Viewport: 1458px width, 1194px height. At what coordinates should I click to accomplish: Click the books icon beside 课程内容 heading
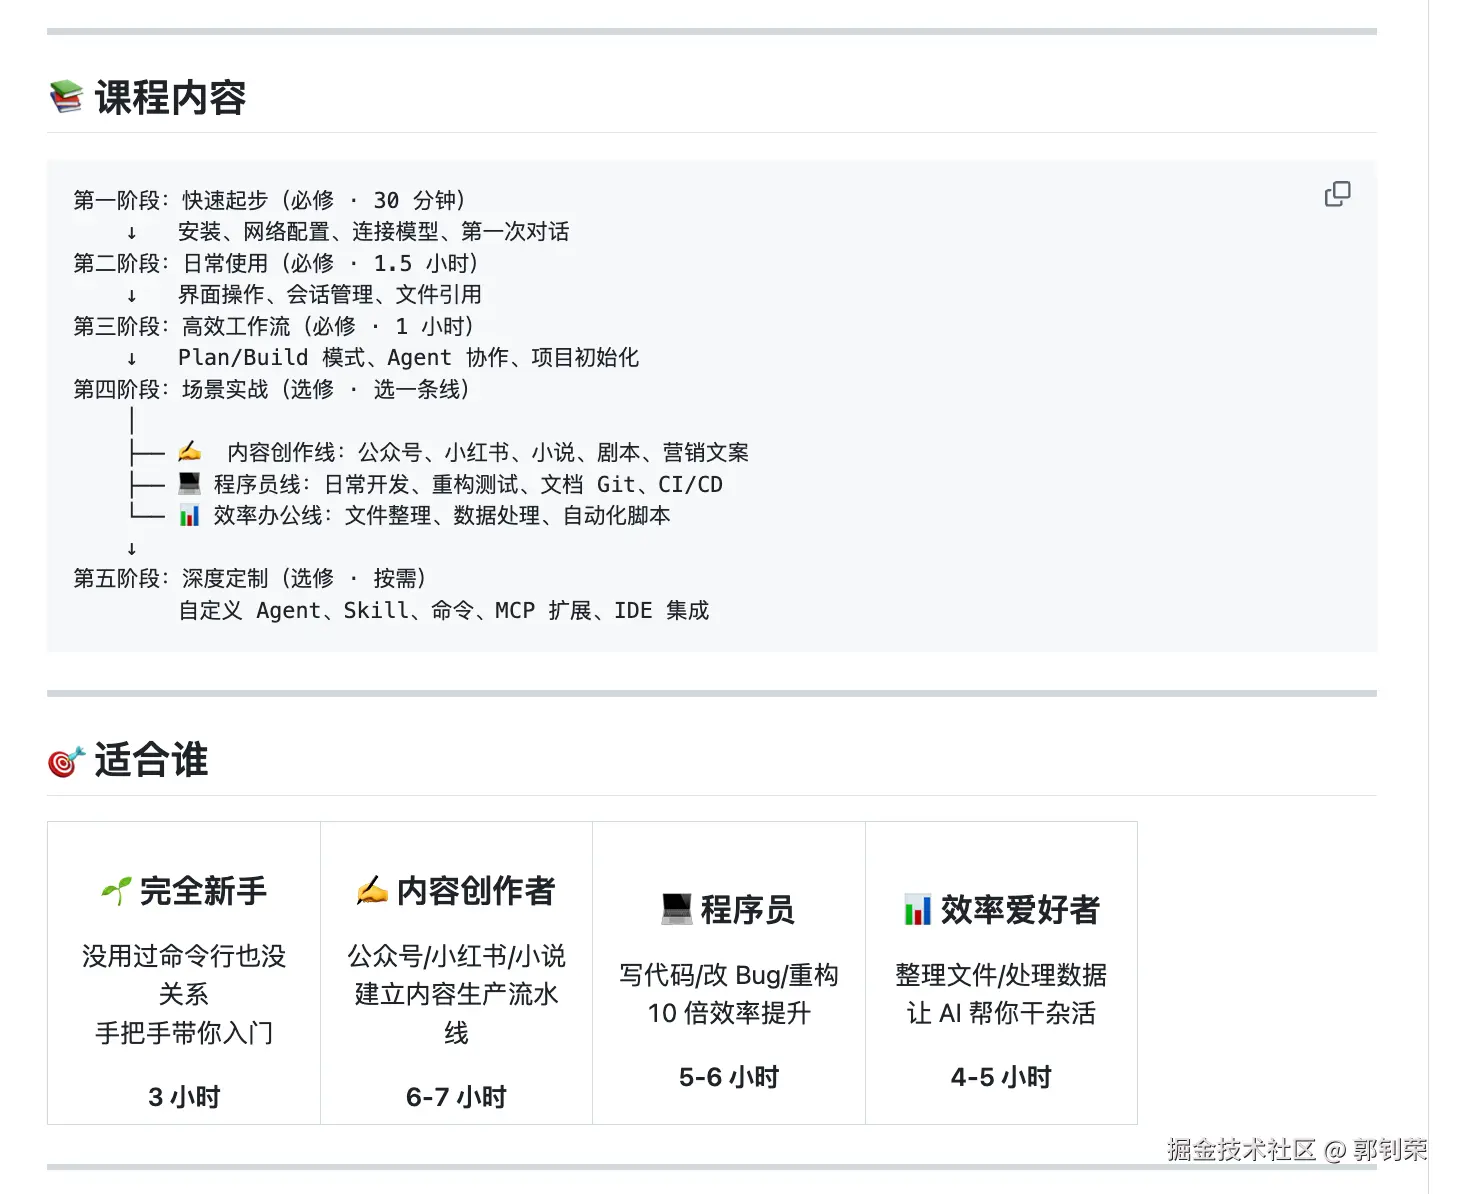tap(64, 96)
